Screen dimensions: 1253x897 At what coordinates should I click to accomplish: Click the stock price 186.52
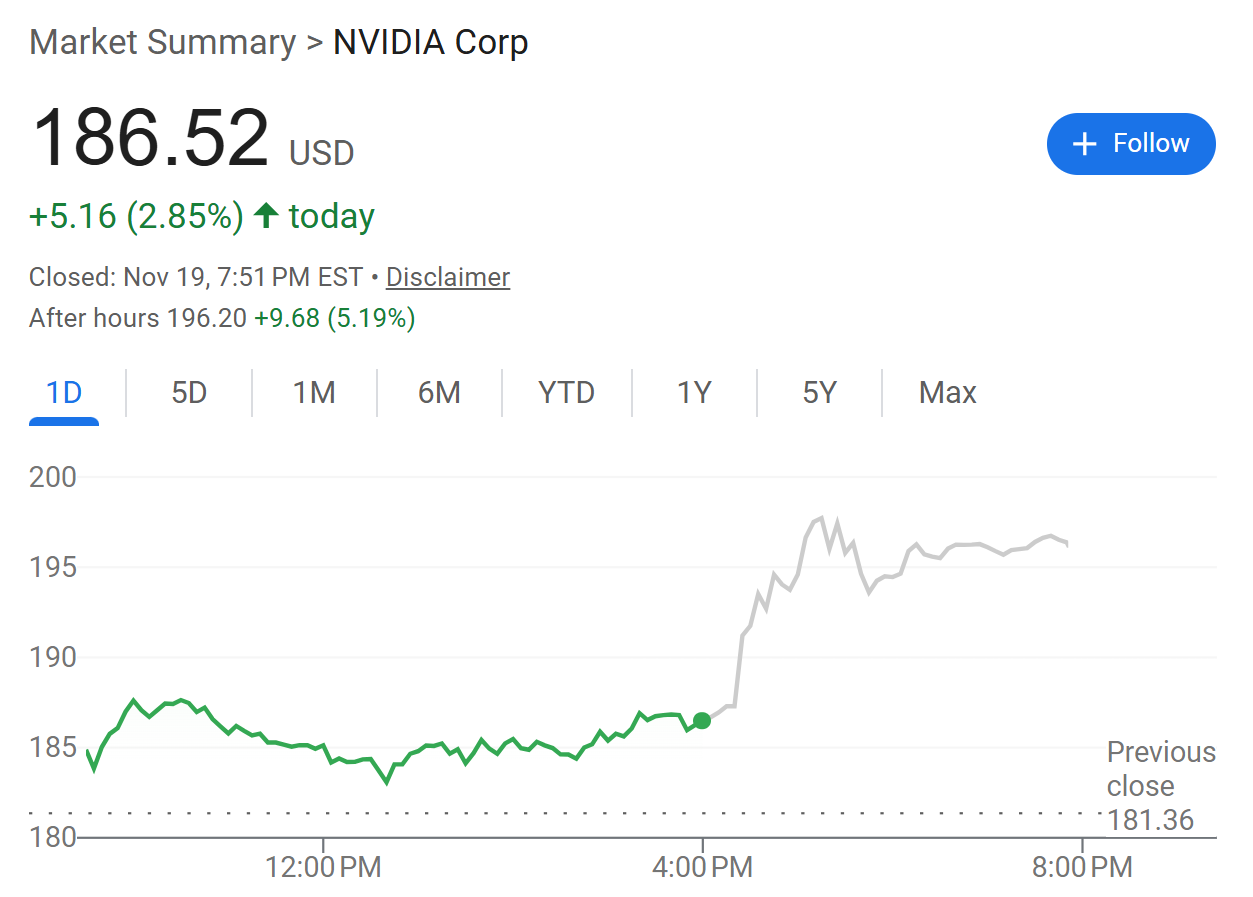point(152,135)
